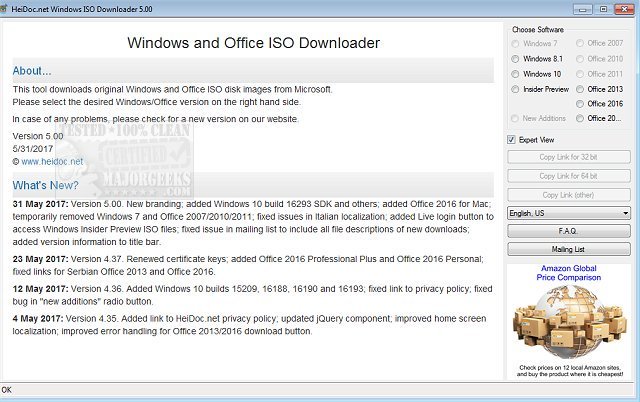640x402 pixels.
Task: Click the '12 May 2017:' changelog entry
Action: [x=40, y=289]
